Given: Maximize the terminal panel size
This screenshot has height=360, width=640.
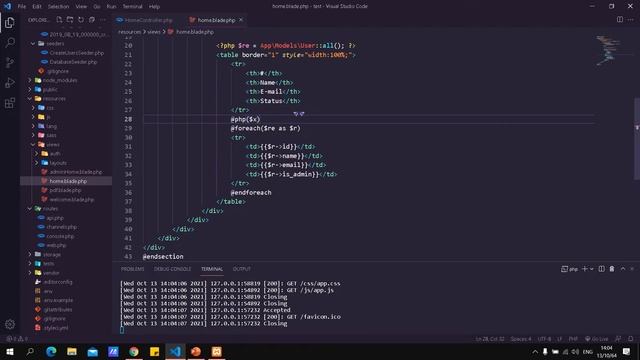Looking at the screenshot, I should click(x=623, y=269).
